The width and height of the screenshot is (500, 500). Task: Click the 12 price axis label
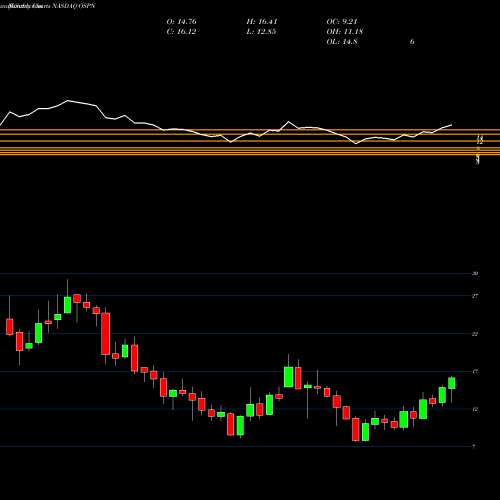476,409
